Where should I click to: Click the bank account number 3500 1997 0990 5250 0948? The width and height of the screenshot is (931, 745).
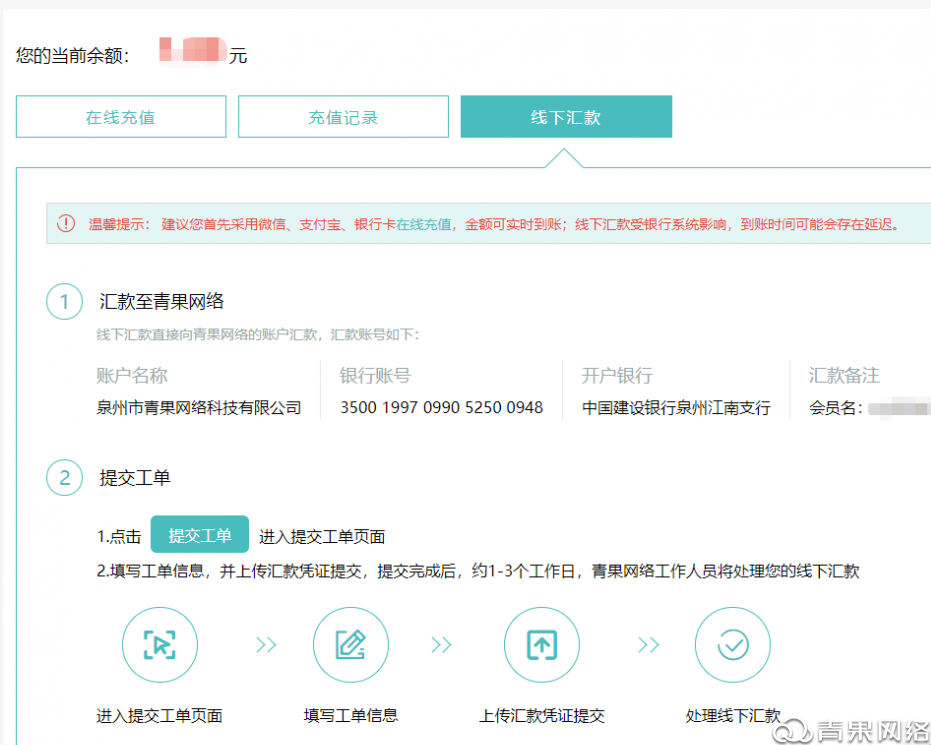pos(441,408)
